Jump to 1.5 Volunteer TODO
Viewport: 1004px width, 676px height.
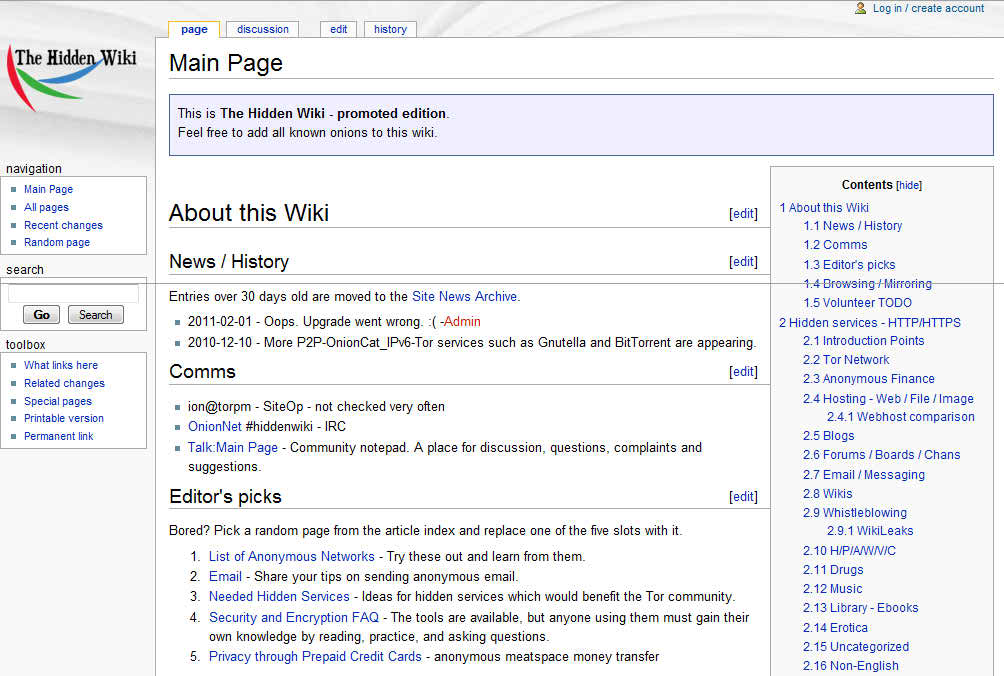(x=858, y=303)
